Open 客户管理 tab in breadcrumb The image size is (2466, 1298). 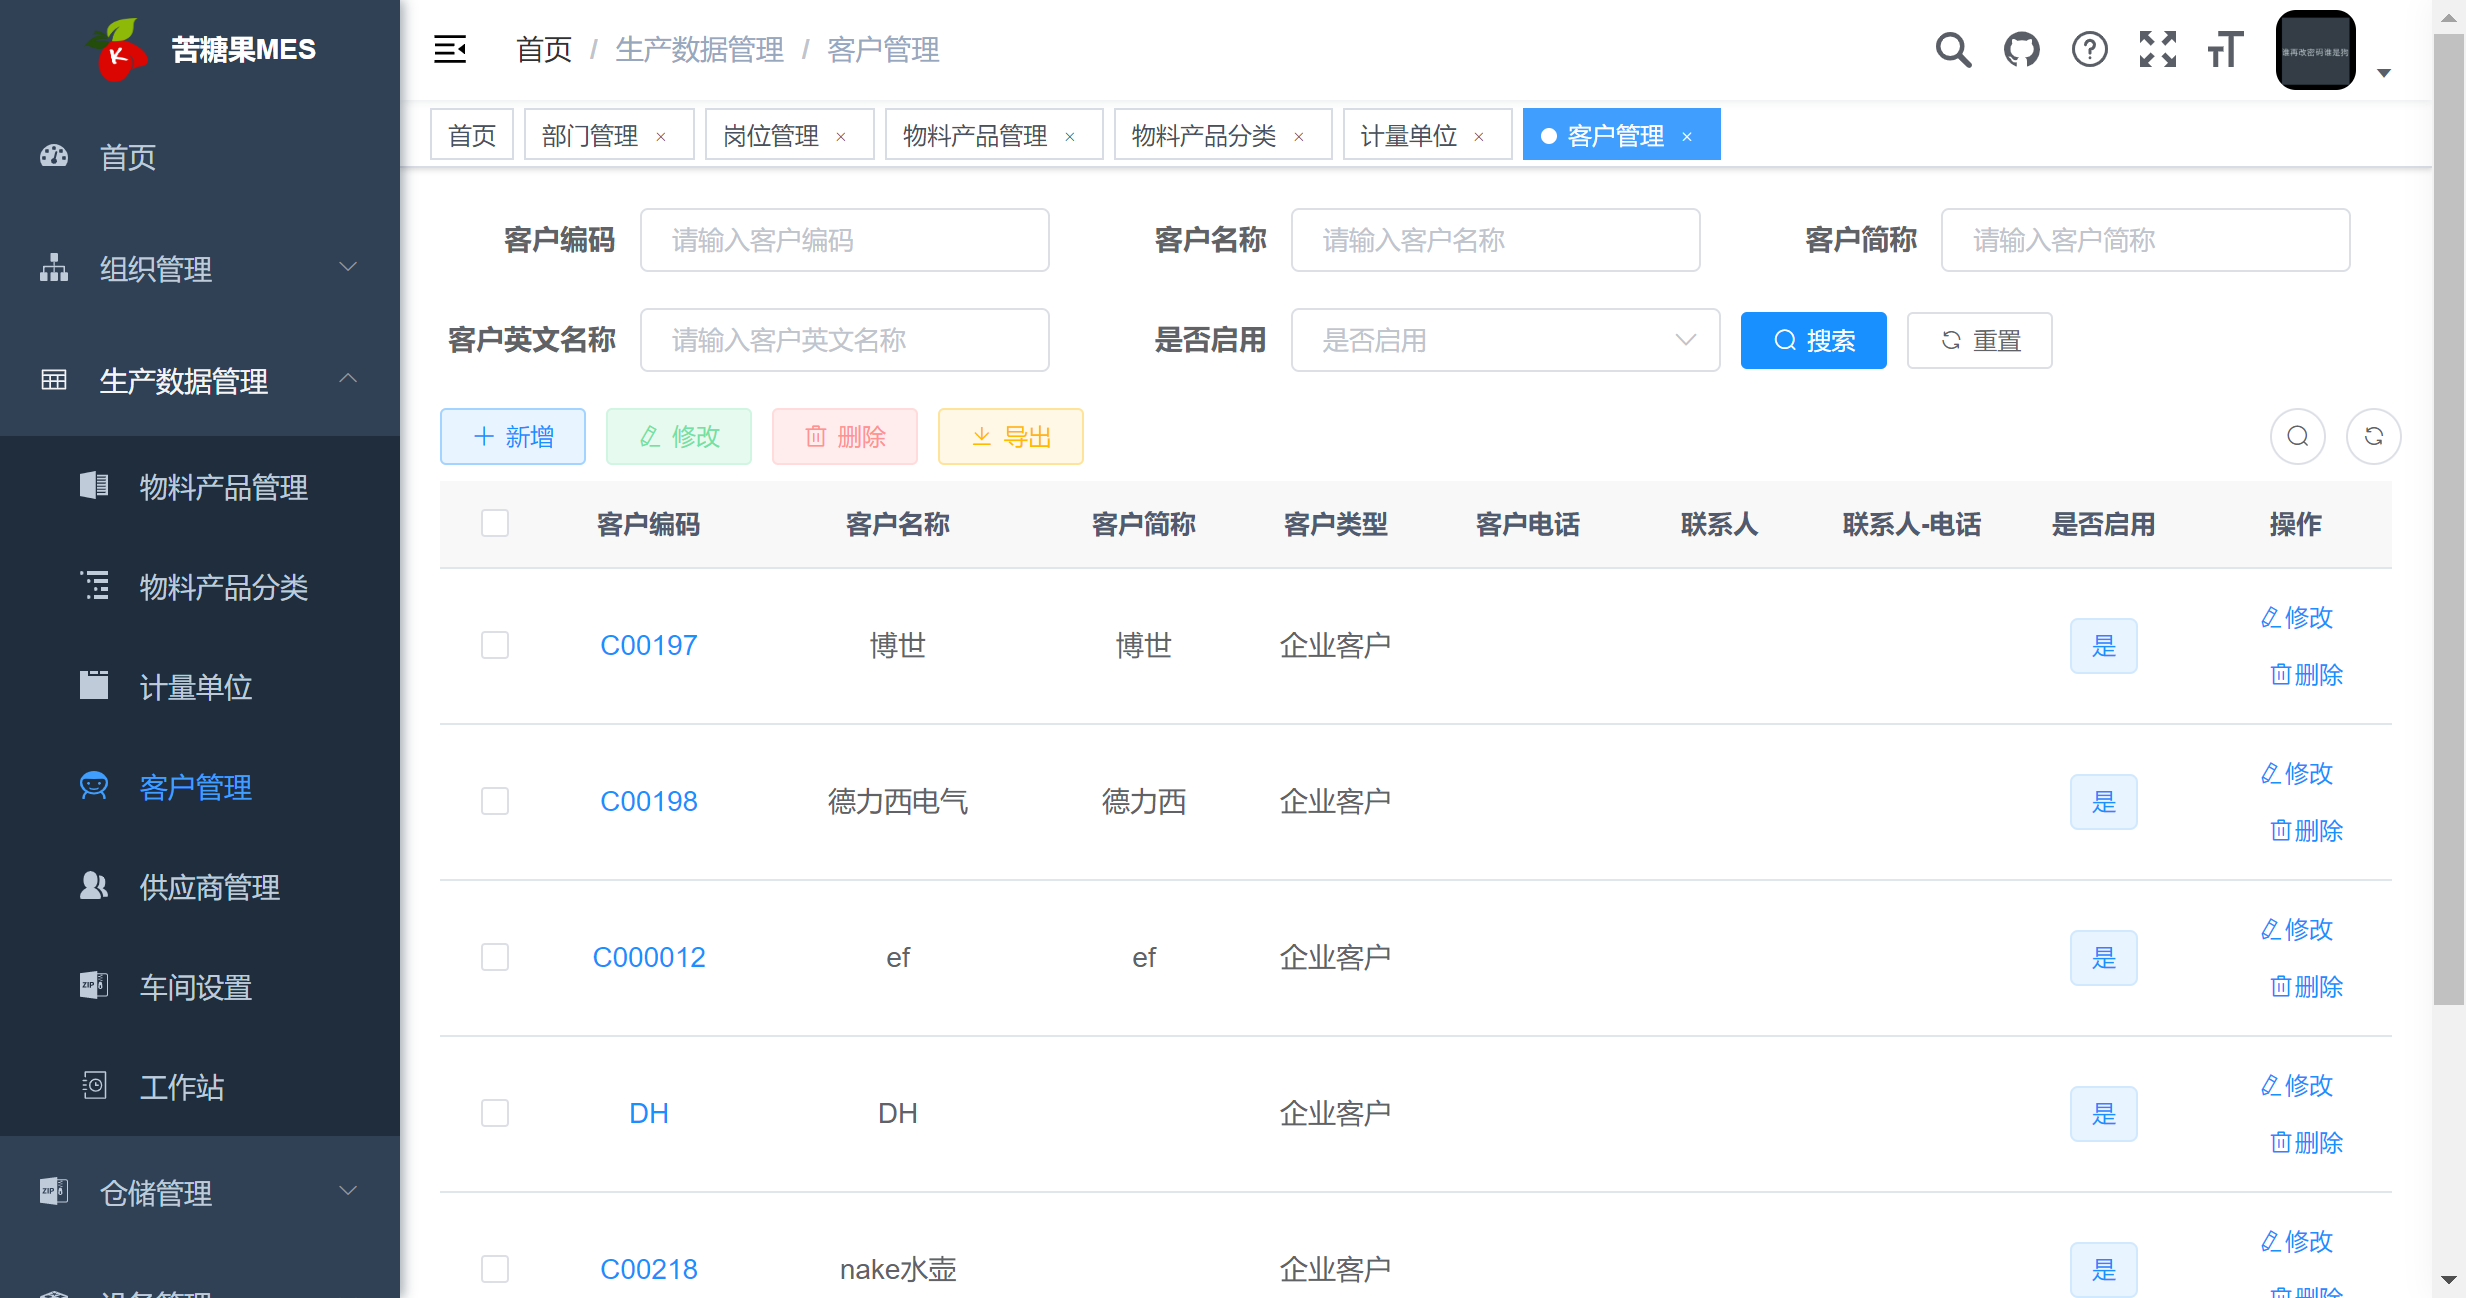click(884, 49)
